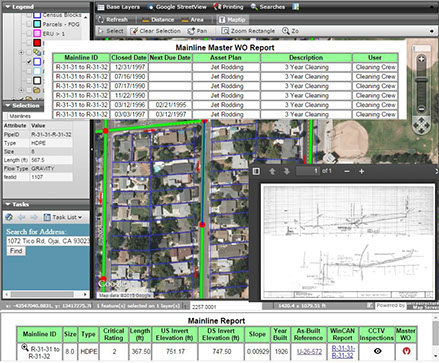Open the Searches menu
439x363 pixels.
(268, 7)
